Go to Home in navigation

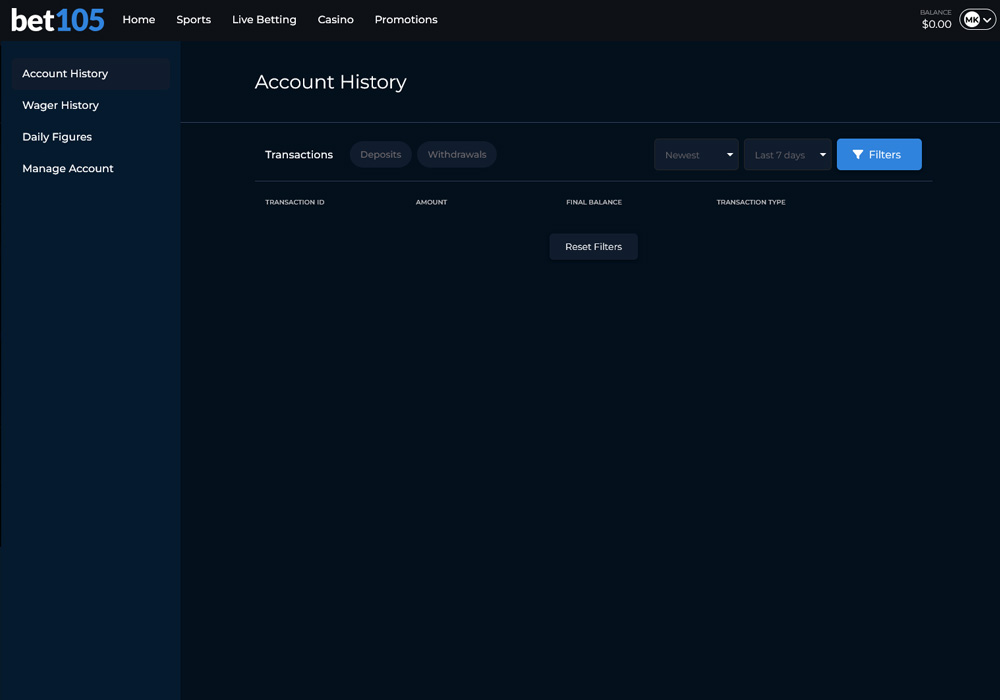139,20
